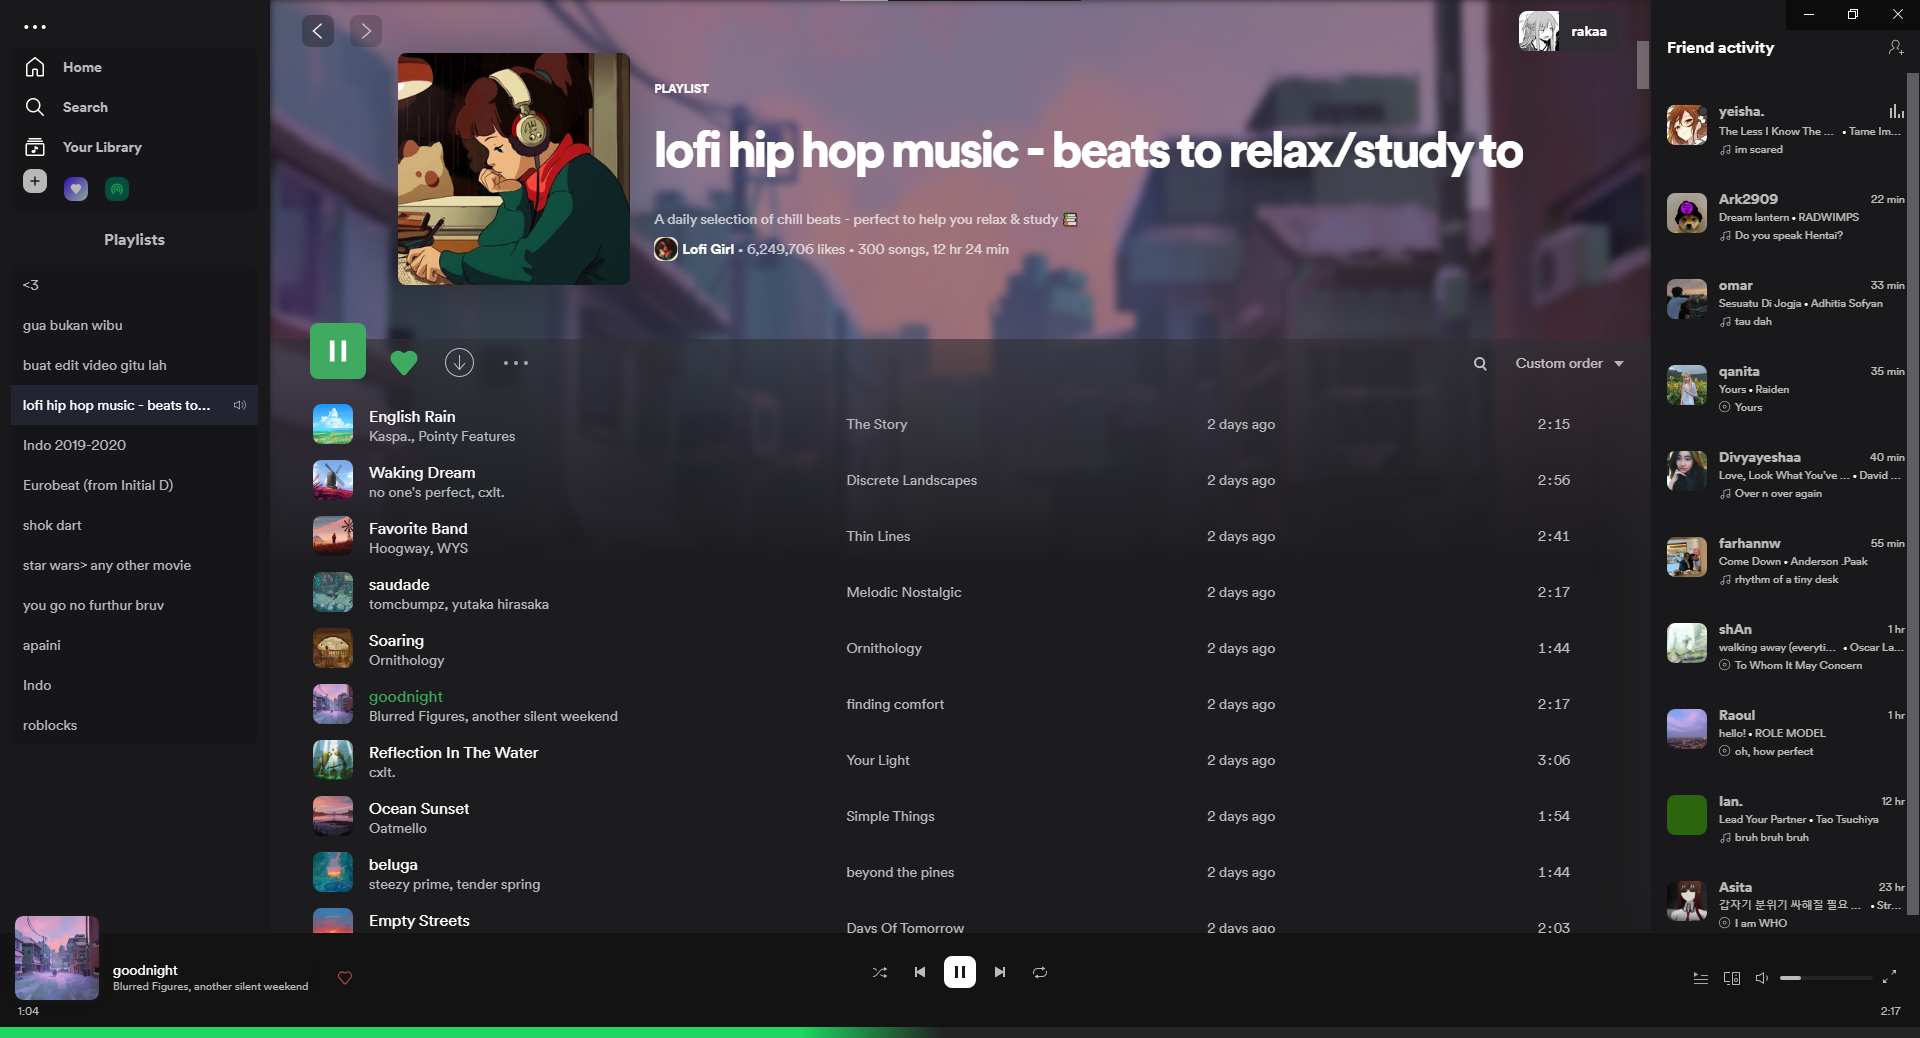1920x1038 pixels.
Task: Click the goodnight album artwork in the now playing bar
Action: tap(56, 958)
